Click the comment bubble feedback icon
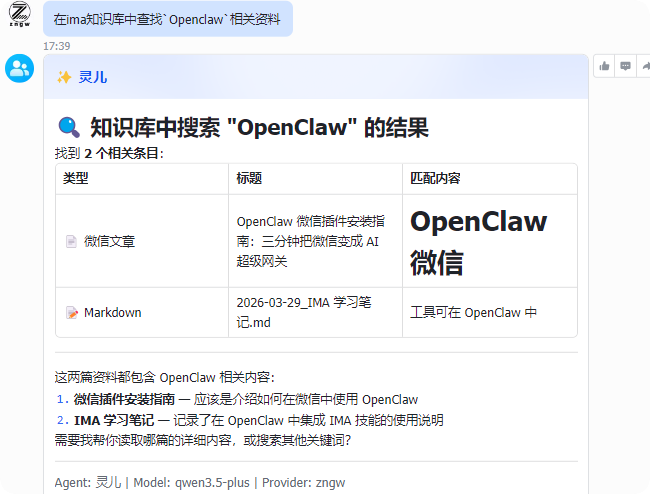Image resolution: width=650 pixels, height=494 pixels. point(625,66)
